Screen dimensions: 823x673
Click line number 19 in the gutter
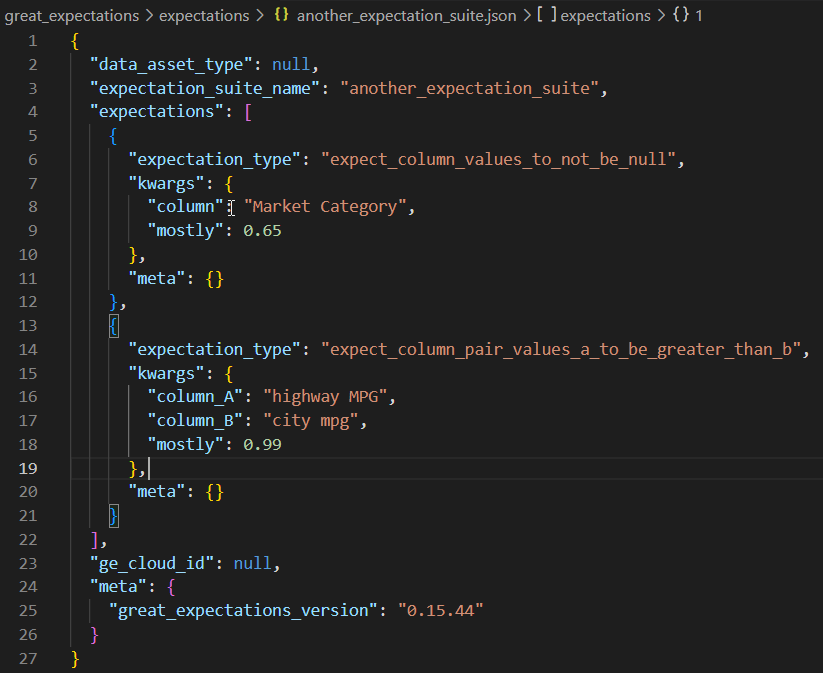click(x=28, y=468)
